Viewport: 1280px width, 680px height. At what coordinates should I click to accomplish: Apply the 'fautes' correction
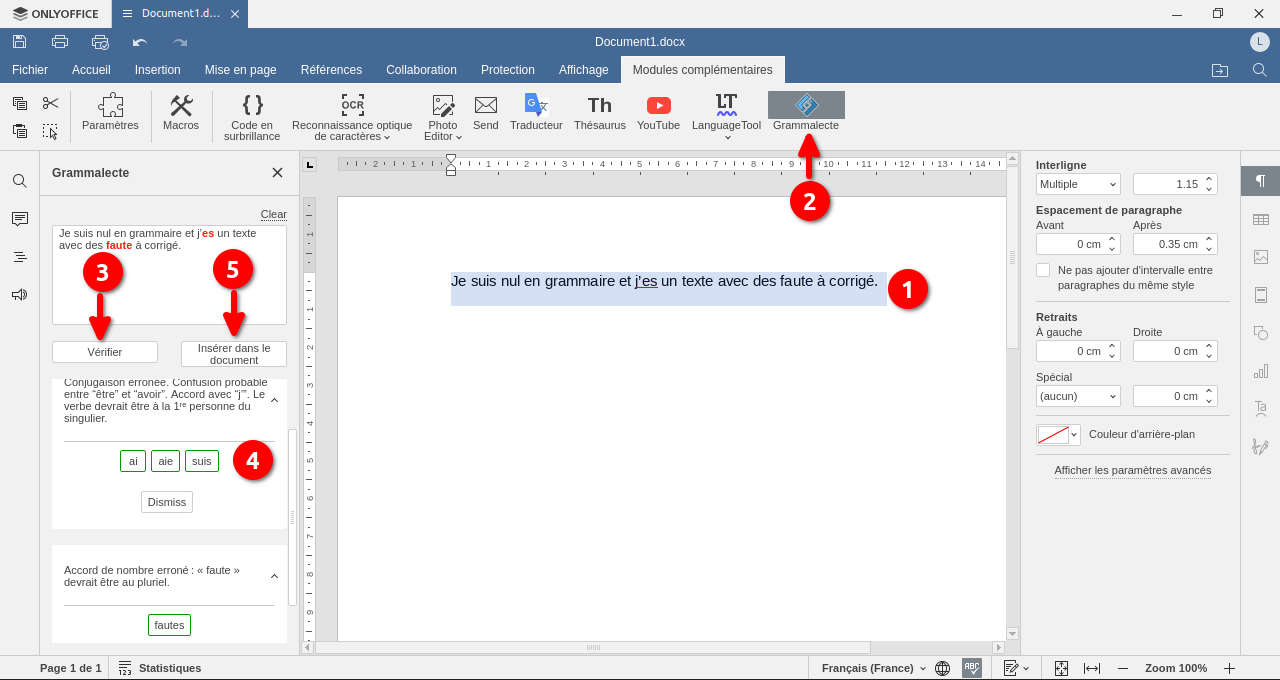click(x=169, y=625)
